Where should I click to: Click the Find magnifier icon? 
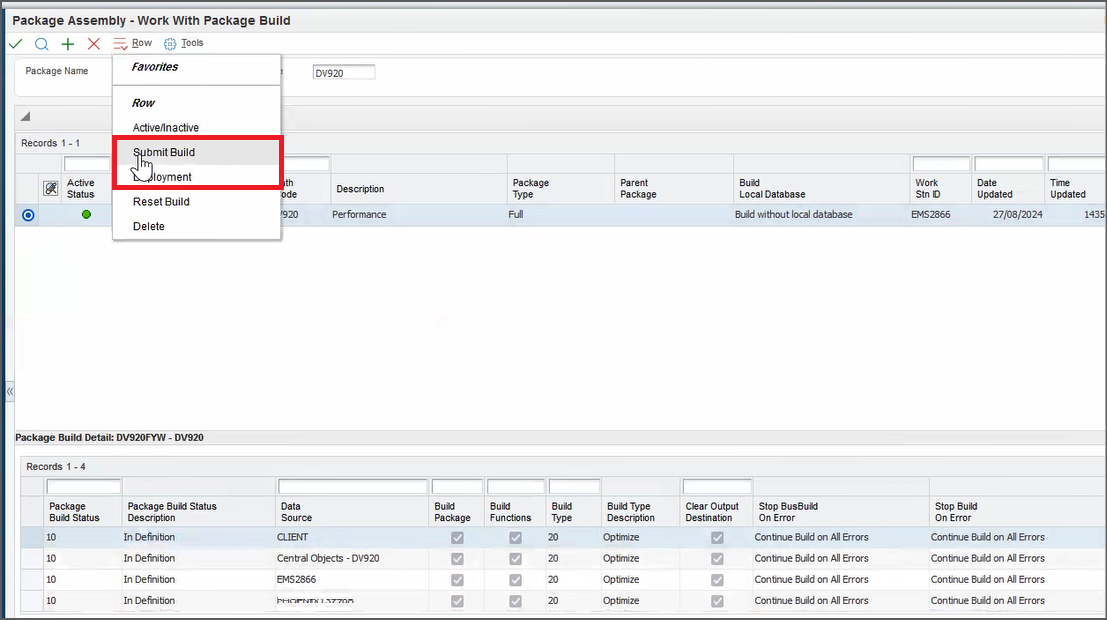(42, 44)
